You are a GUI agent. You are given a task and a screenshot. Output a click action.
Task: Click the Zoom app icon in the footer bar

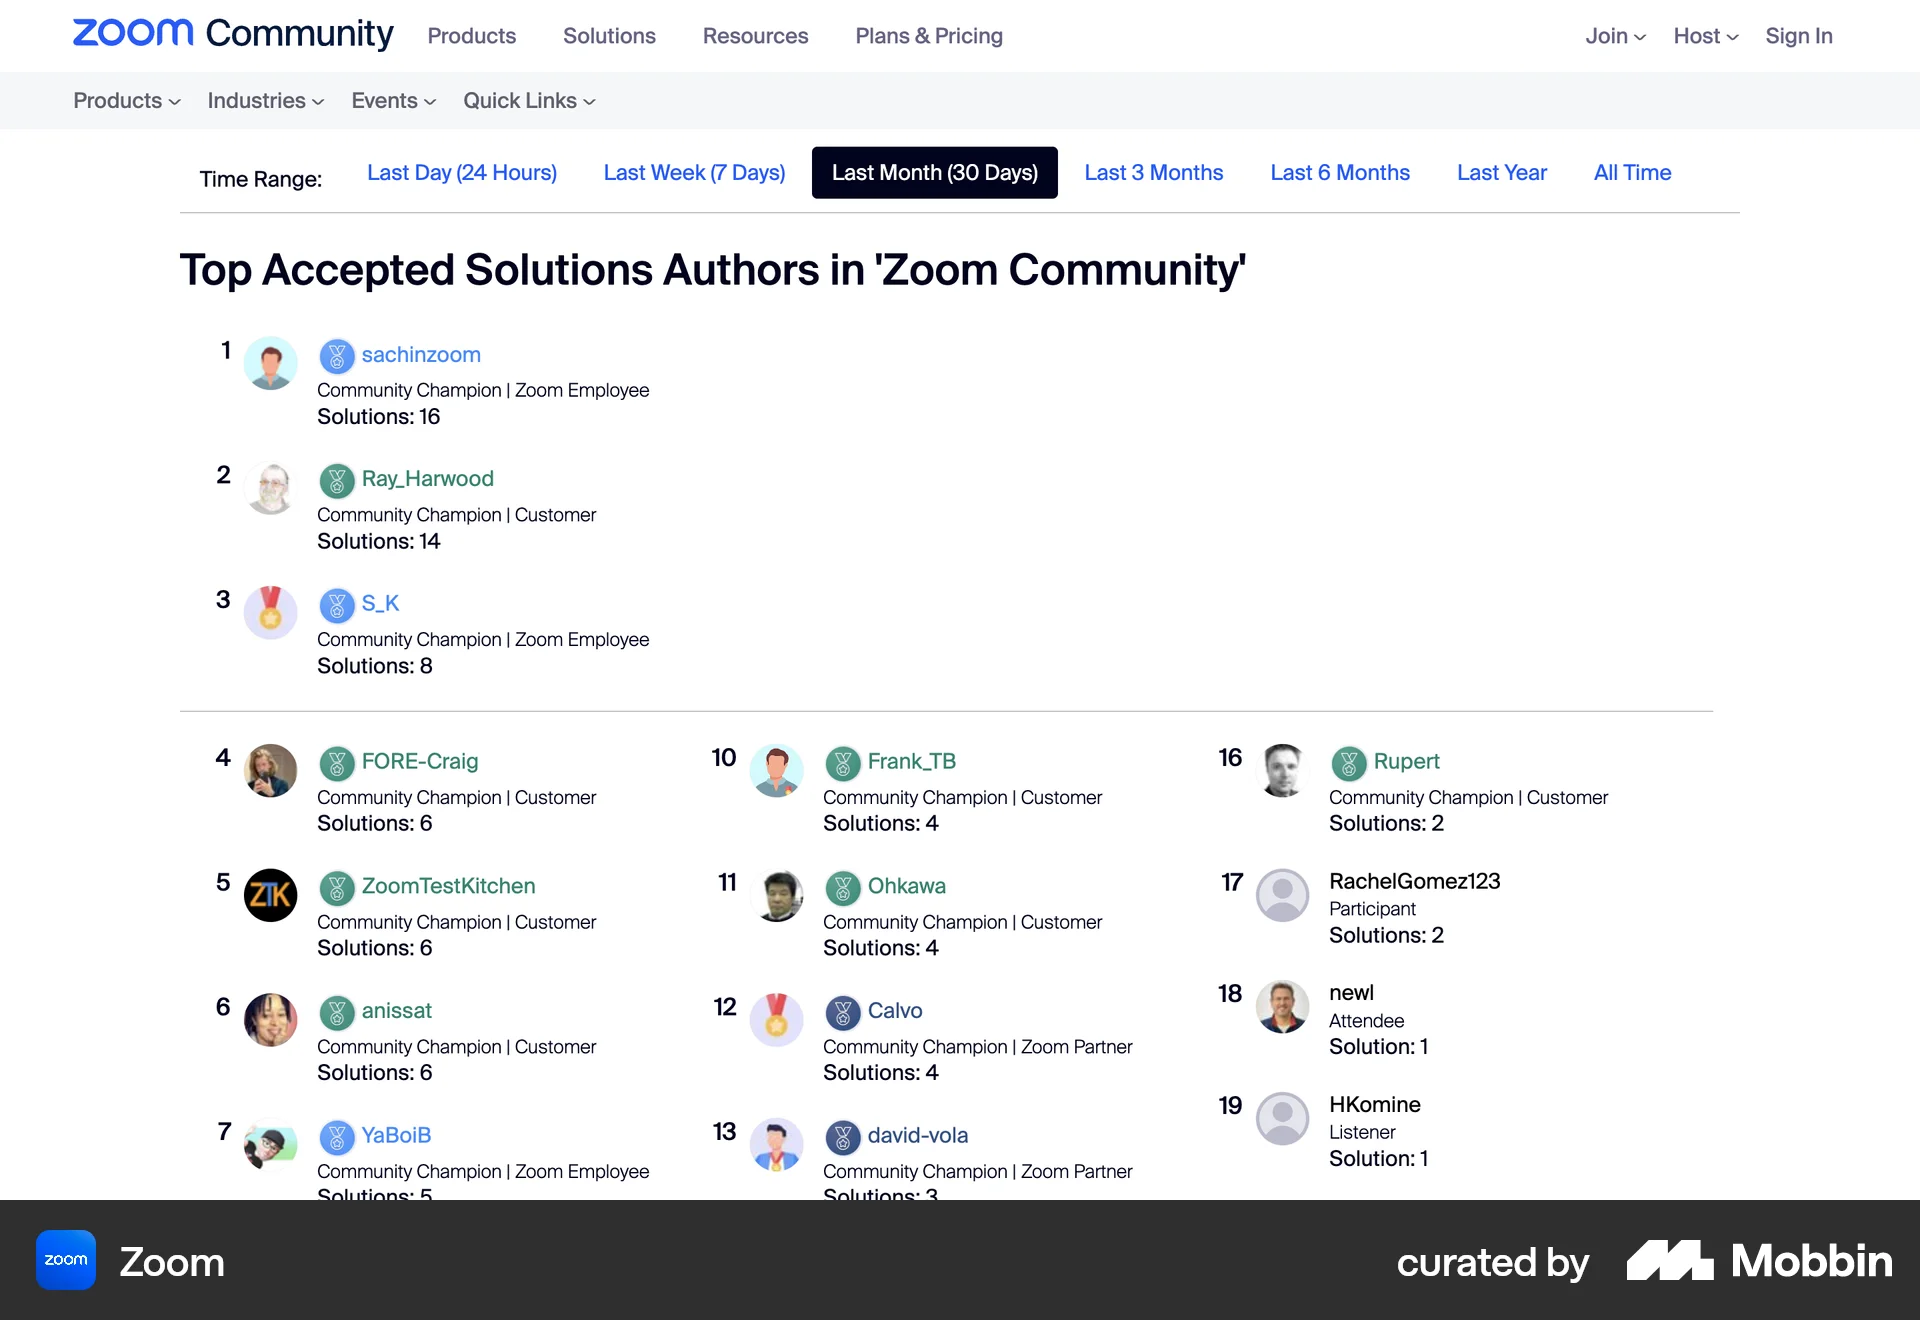pyautogui.click(x=64, y=1260)
